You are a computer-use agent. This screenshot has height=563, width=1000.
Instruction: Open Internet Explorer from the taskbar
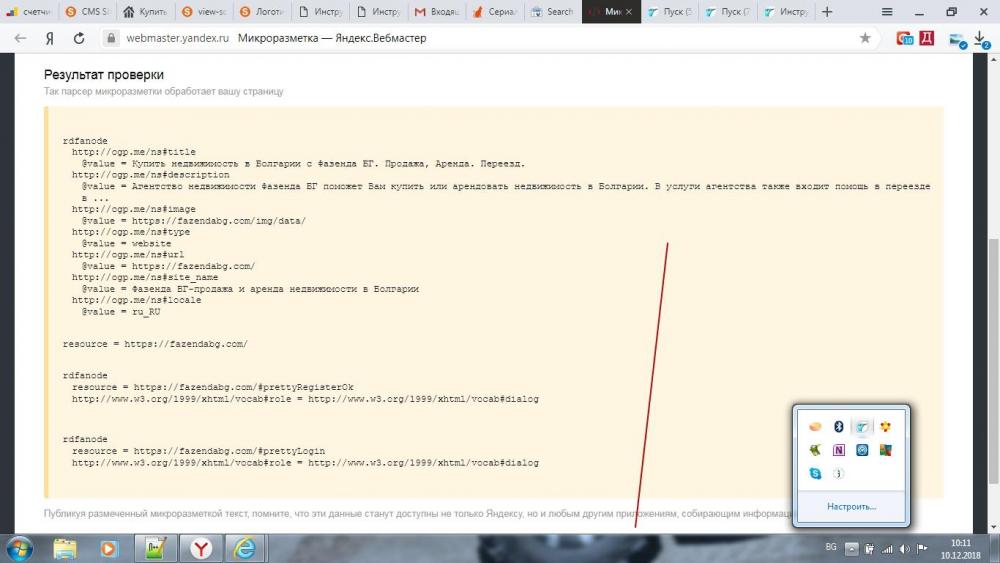(x=244, y=548)
